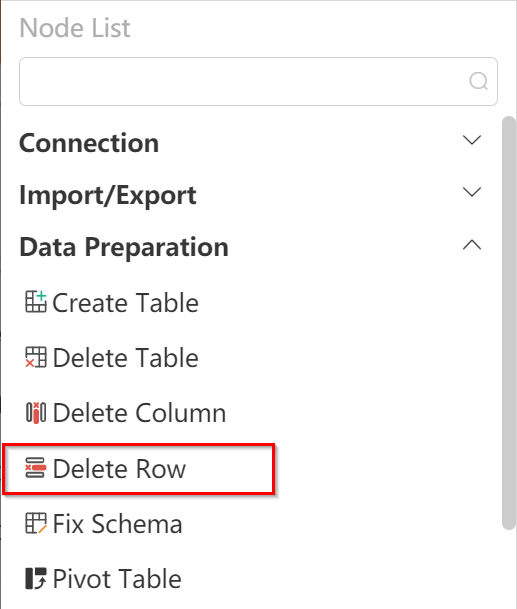Choose the Create Table label
This screenshot has width=517, height=609.
[x=125, y=303]
